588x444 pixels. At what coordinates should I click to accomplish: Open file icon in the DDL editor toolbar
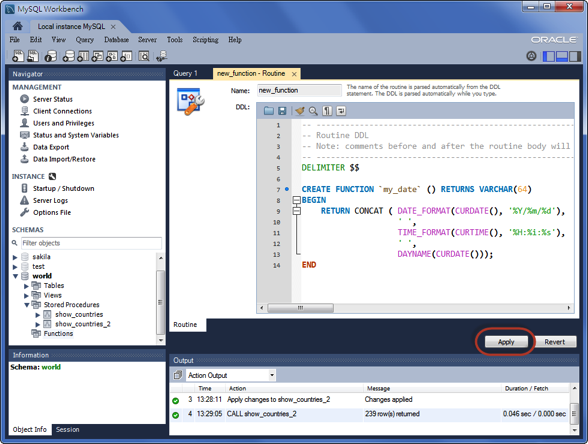(x=268, y=111)
